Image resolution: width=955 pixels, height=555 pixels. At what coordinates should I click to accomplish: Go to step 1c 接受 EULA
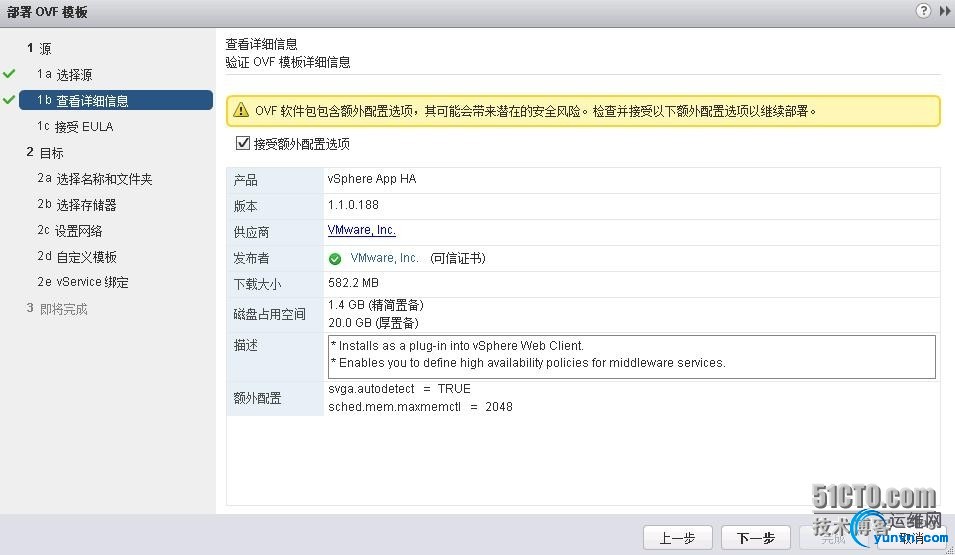[x=75, y=126]
